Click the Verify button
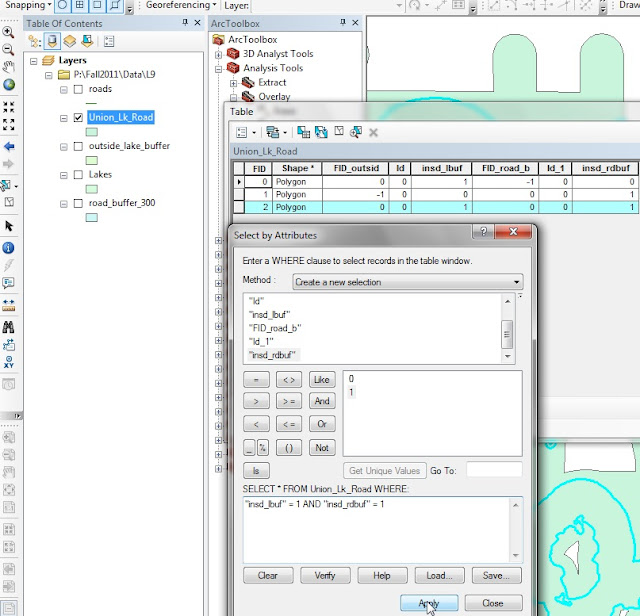Image resolution: width=640 pixels, height=616 pixels. coord(325,576)
